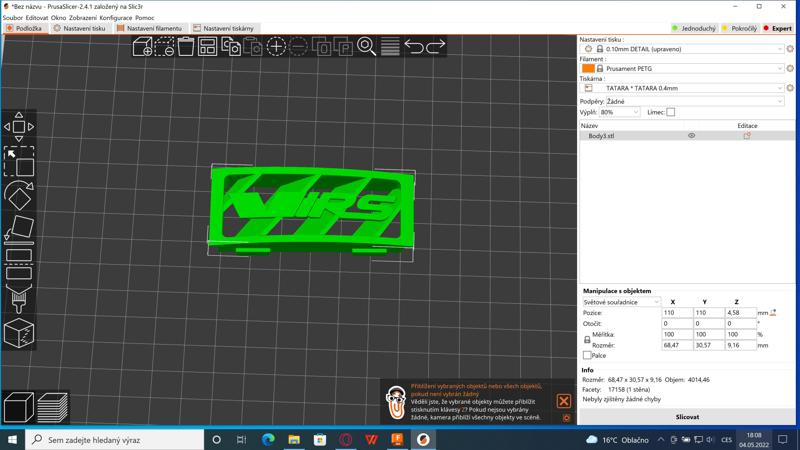
Task: Toggle visibility eye of Body3.stl
Action: 691,136
